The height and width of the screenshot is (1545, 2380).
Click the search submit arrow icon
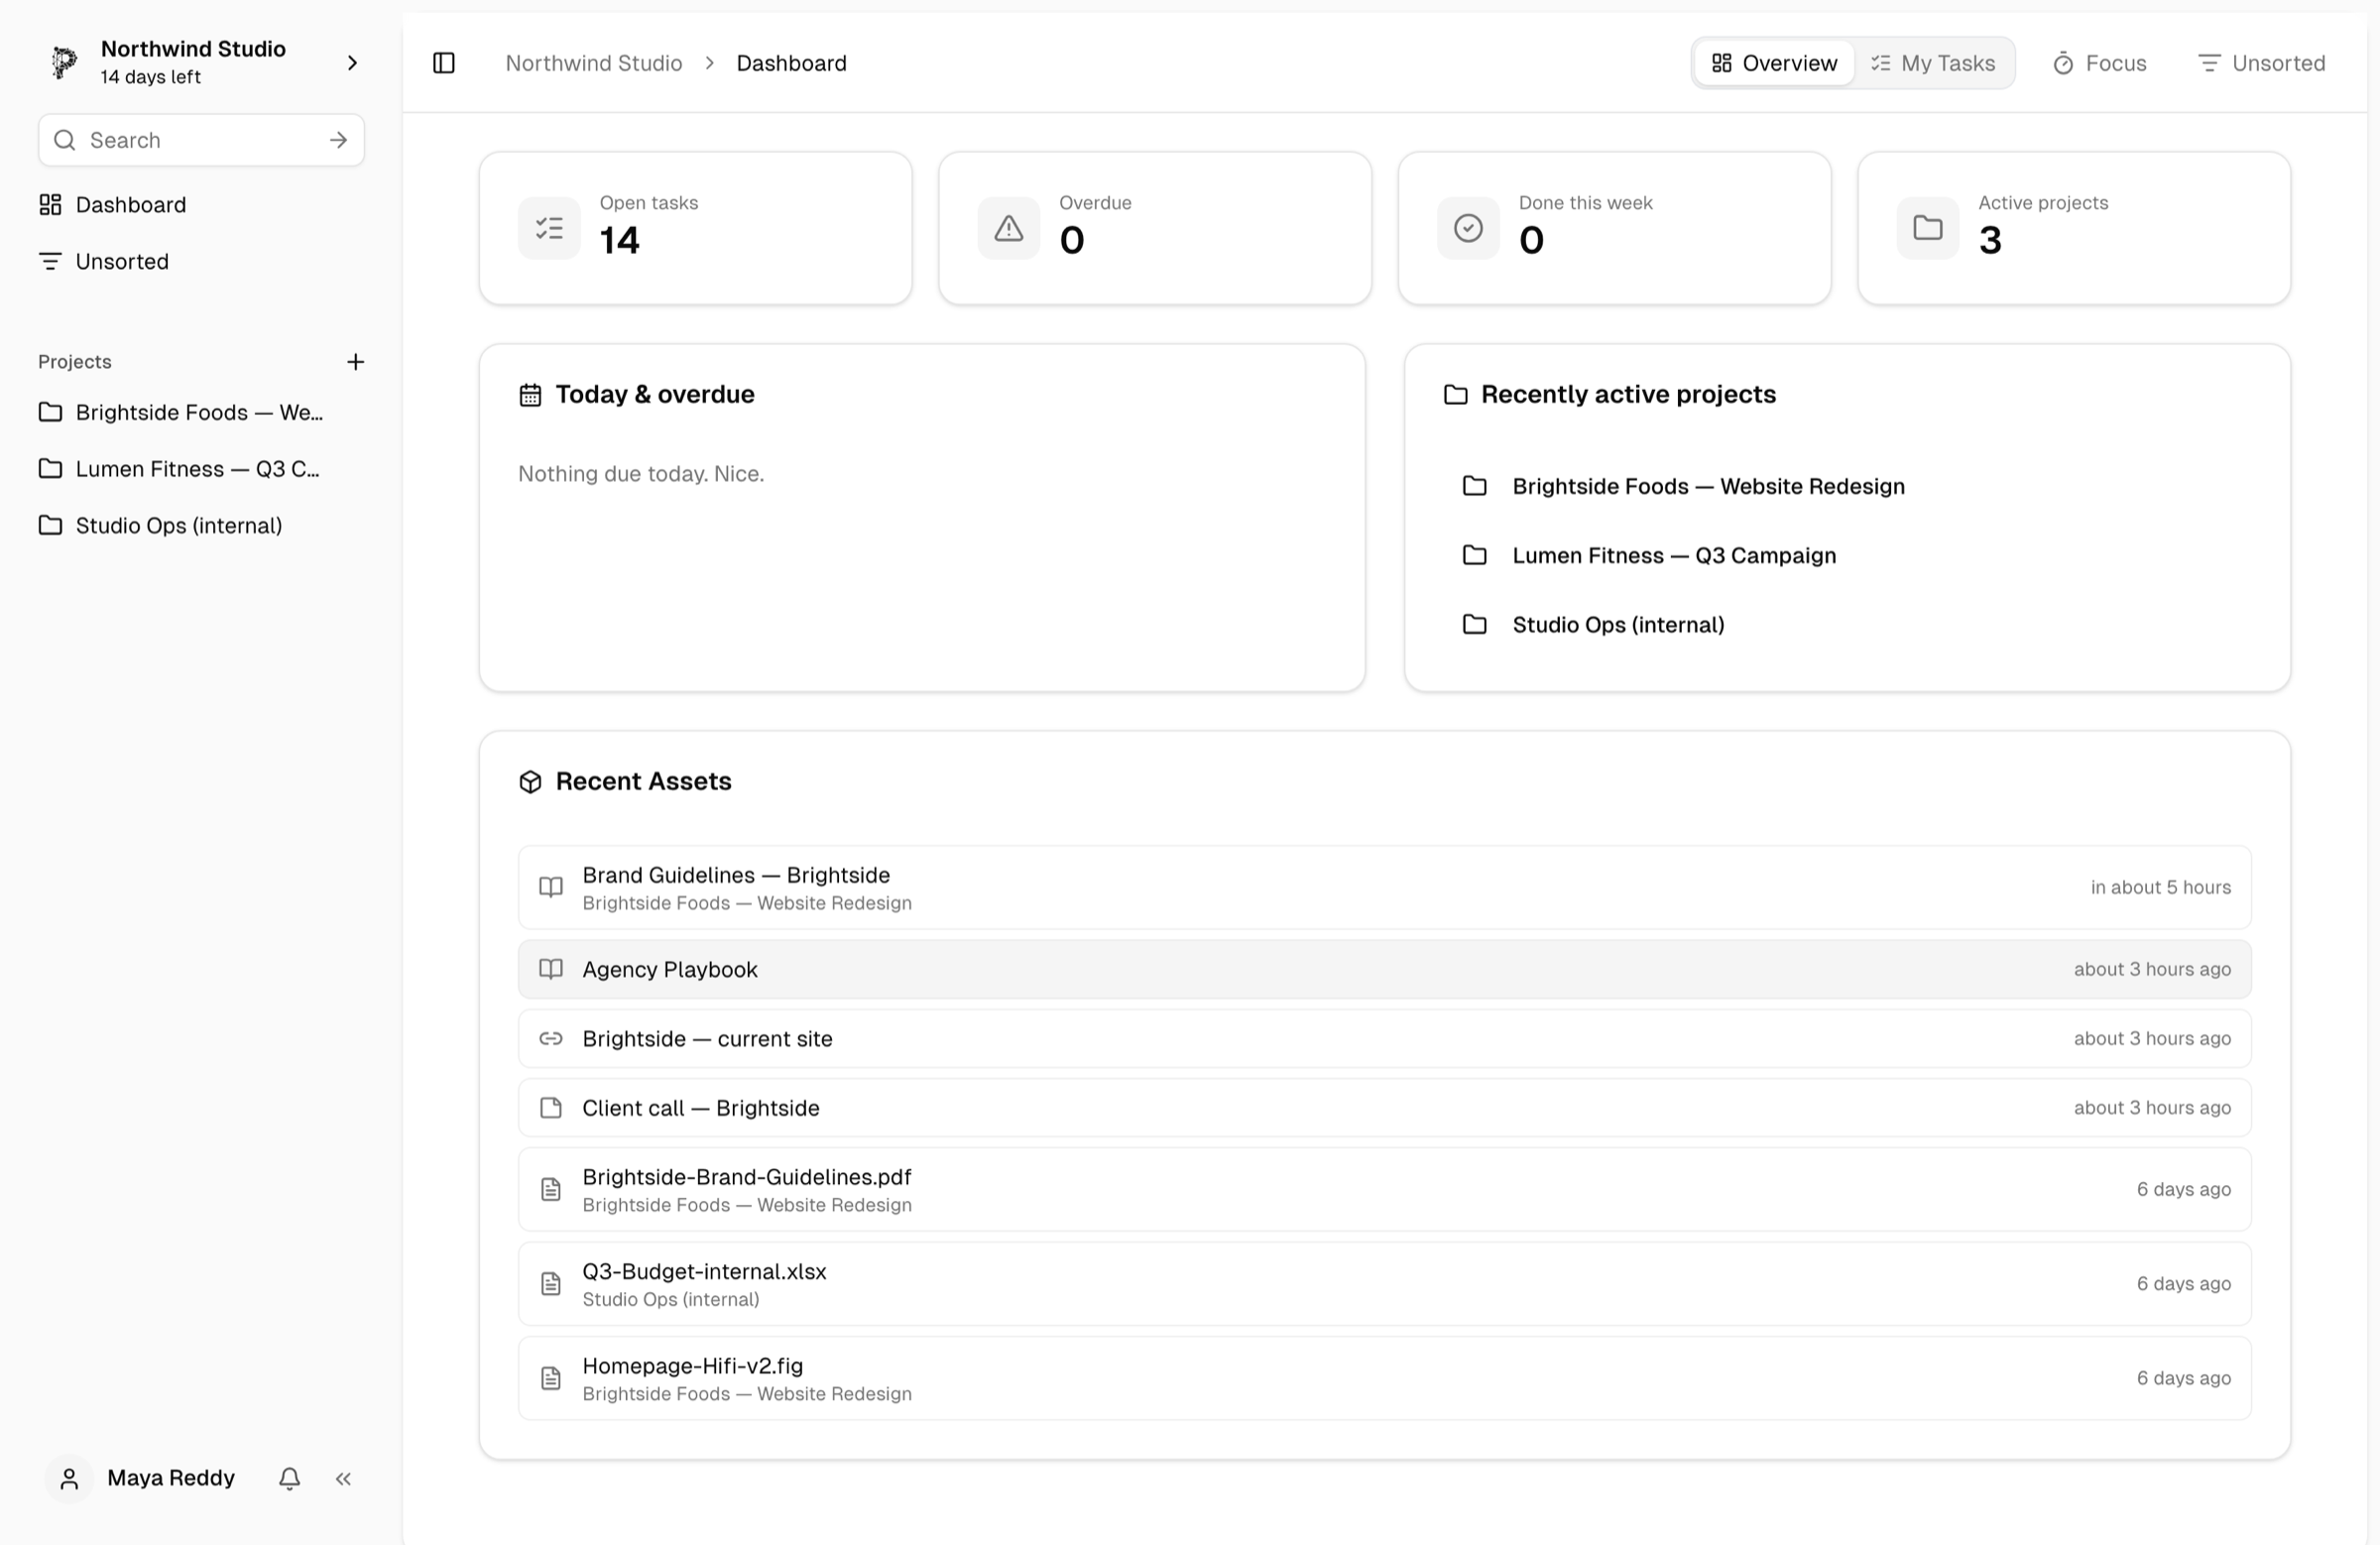click(x=338, y=140)
